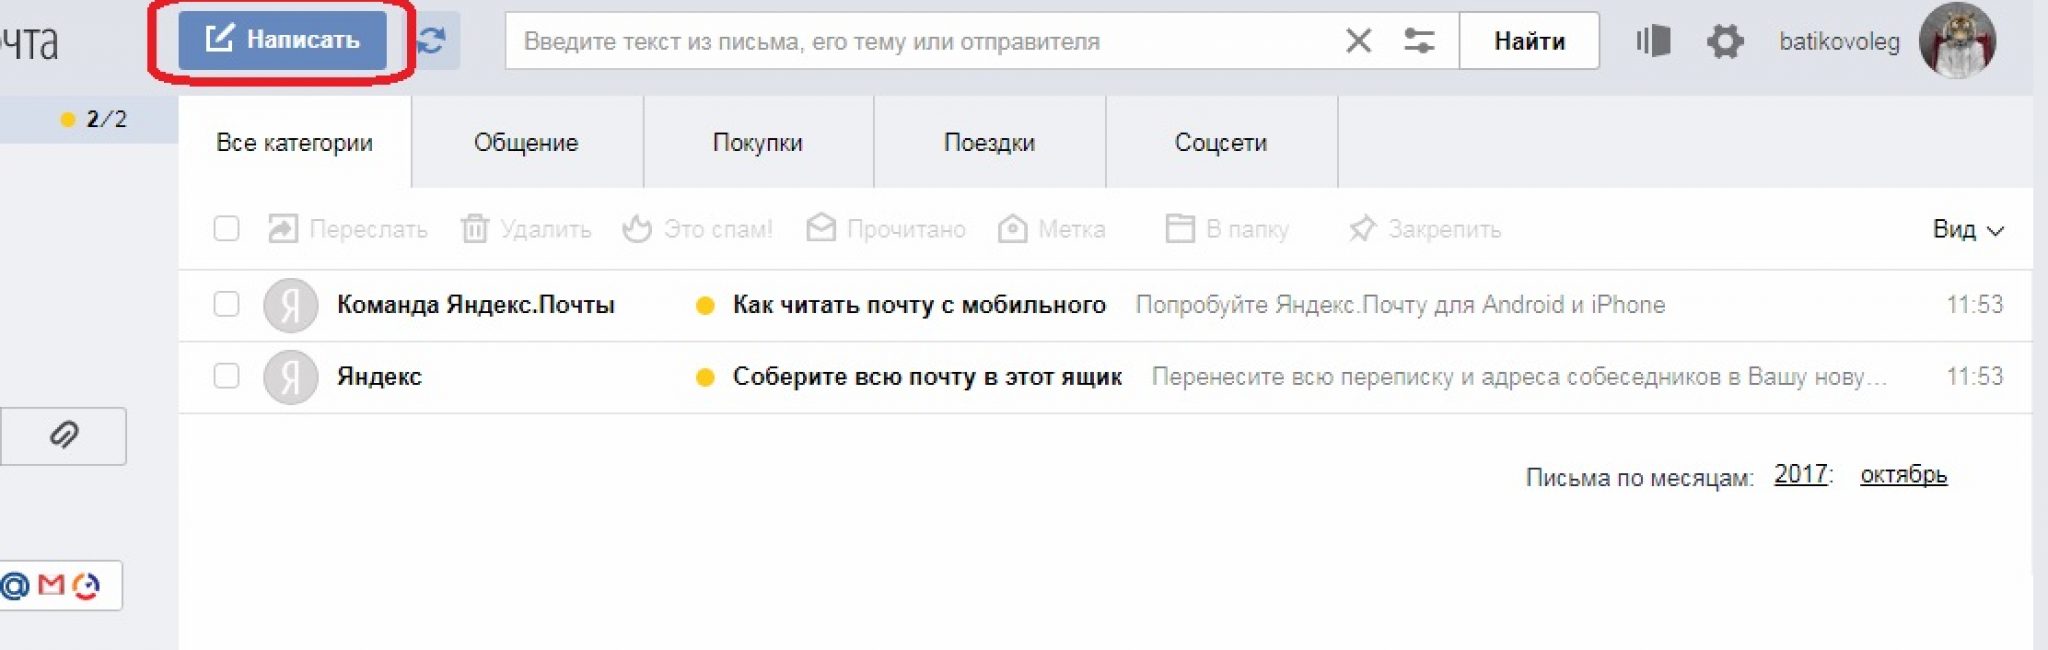Switch to the Все категории tab
This screenshot has width=2048, height=650.
pyautogui.click(x=294, y=143)
